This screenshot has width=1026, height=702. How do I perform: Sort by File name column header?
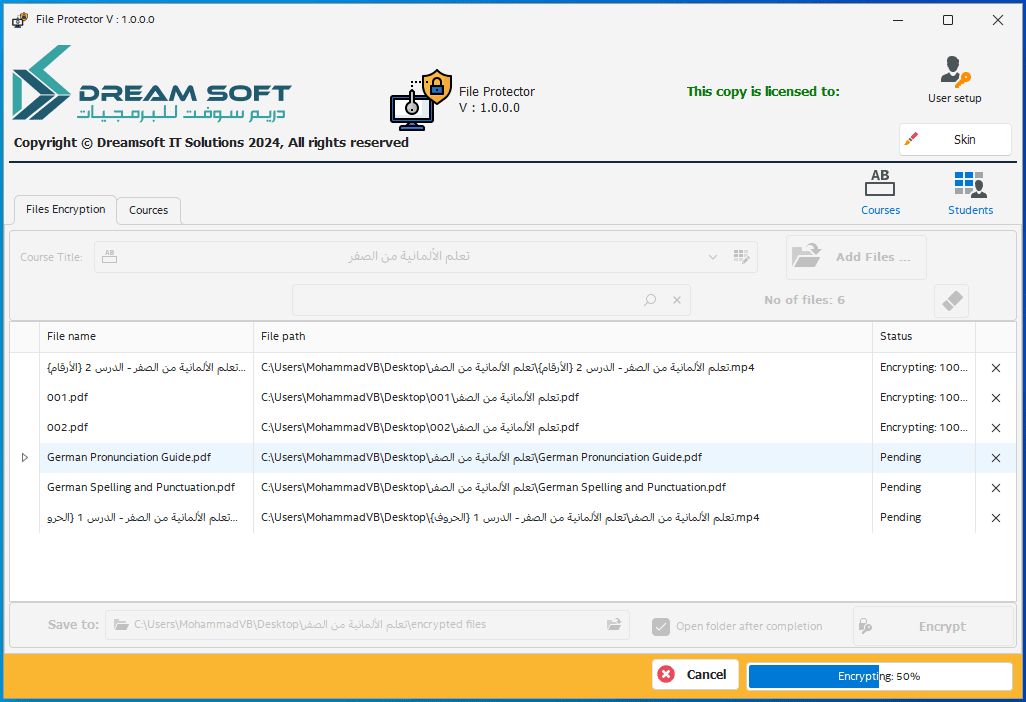coord(146,336)
